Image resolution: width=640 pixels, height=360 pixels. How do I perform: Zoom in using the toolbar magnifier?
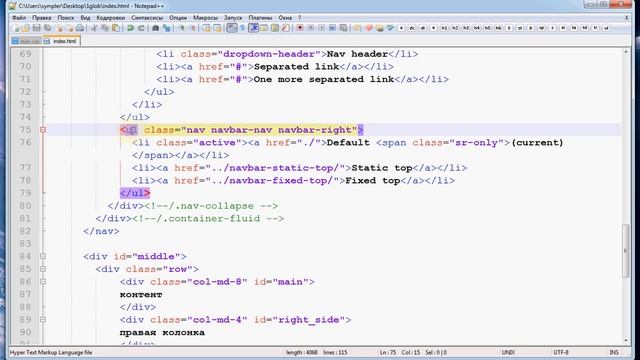[181, 28]
